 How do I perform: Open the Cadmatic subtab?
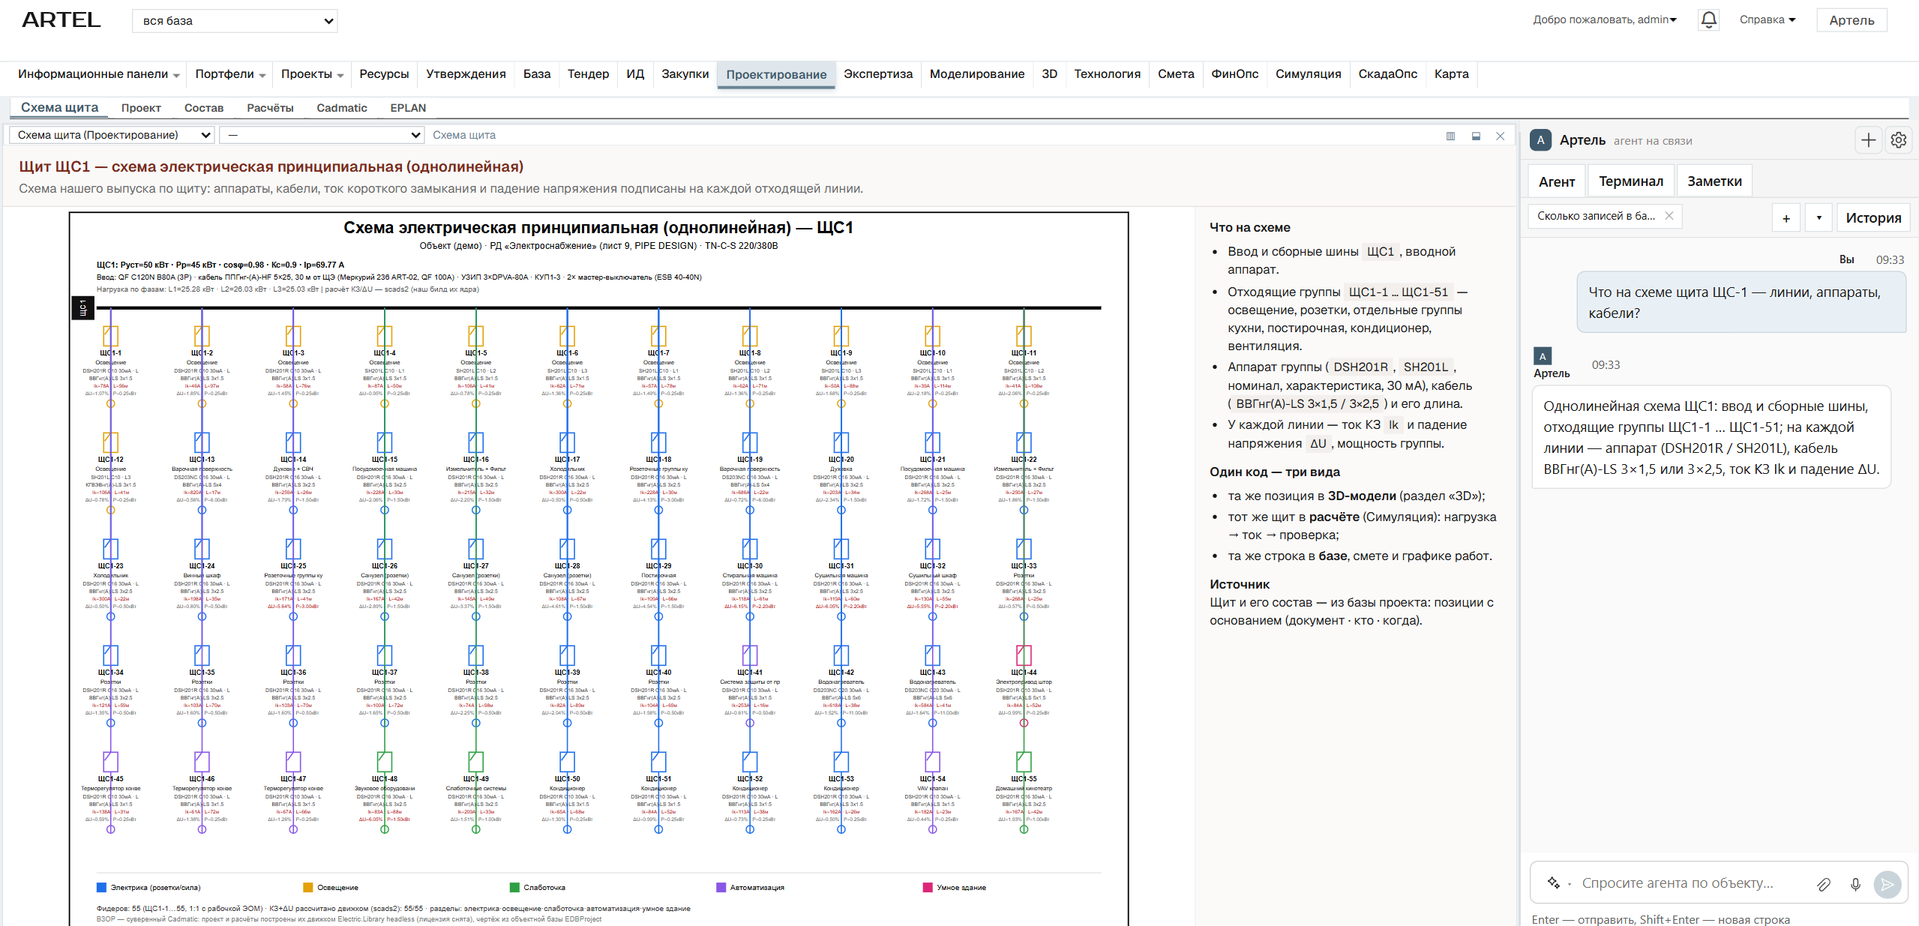pyautogui.click(x=342, y=108)
